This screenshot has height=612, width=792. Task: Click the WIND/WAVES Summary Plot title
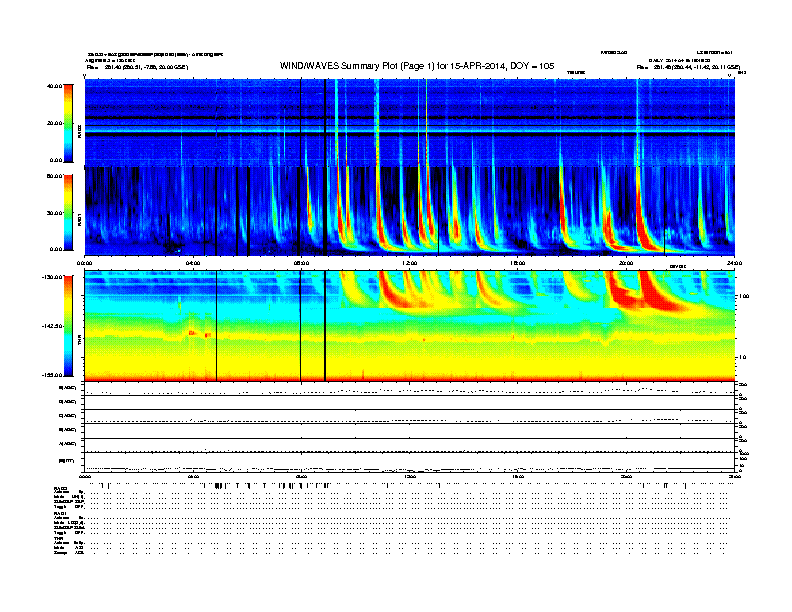(417, 66)
